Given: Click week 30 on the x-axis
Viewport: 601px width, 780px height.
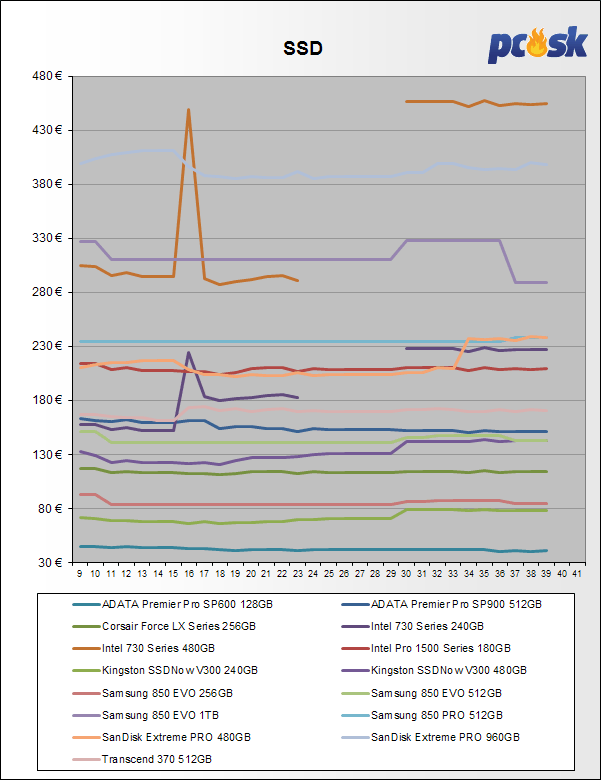Looking at the screenshot, I should pos(406,574).
